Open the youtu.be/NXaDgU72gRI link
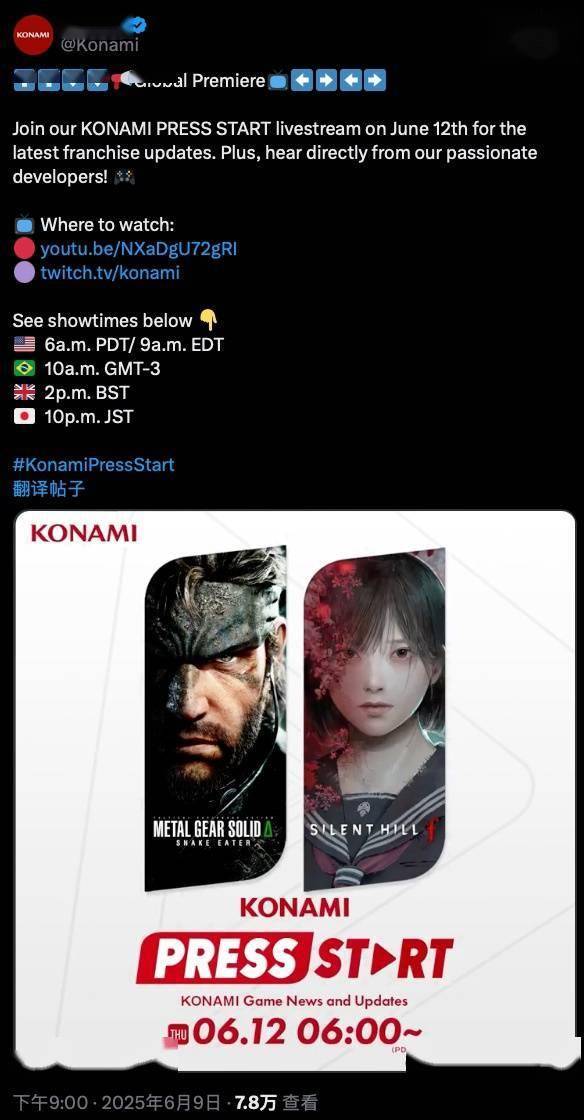Image resolution: width=584 pixels, height=1120 pixels. [139, 249]
